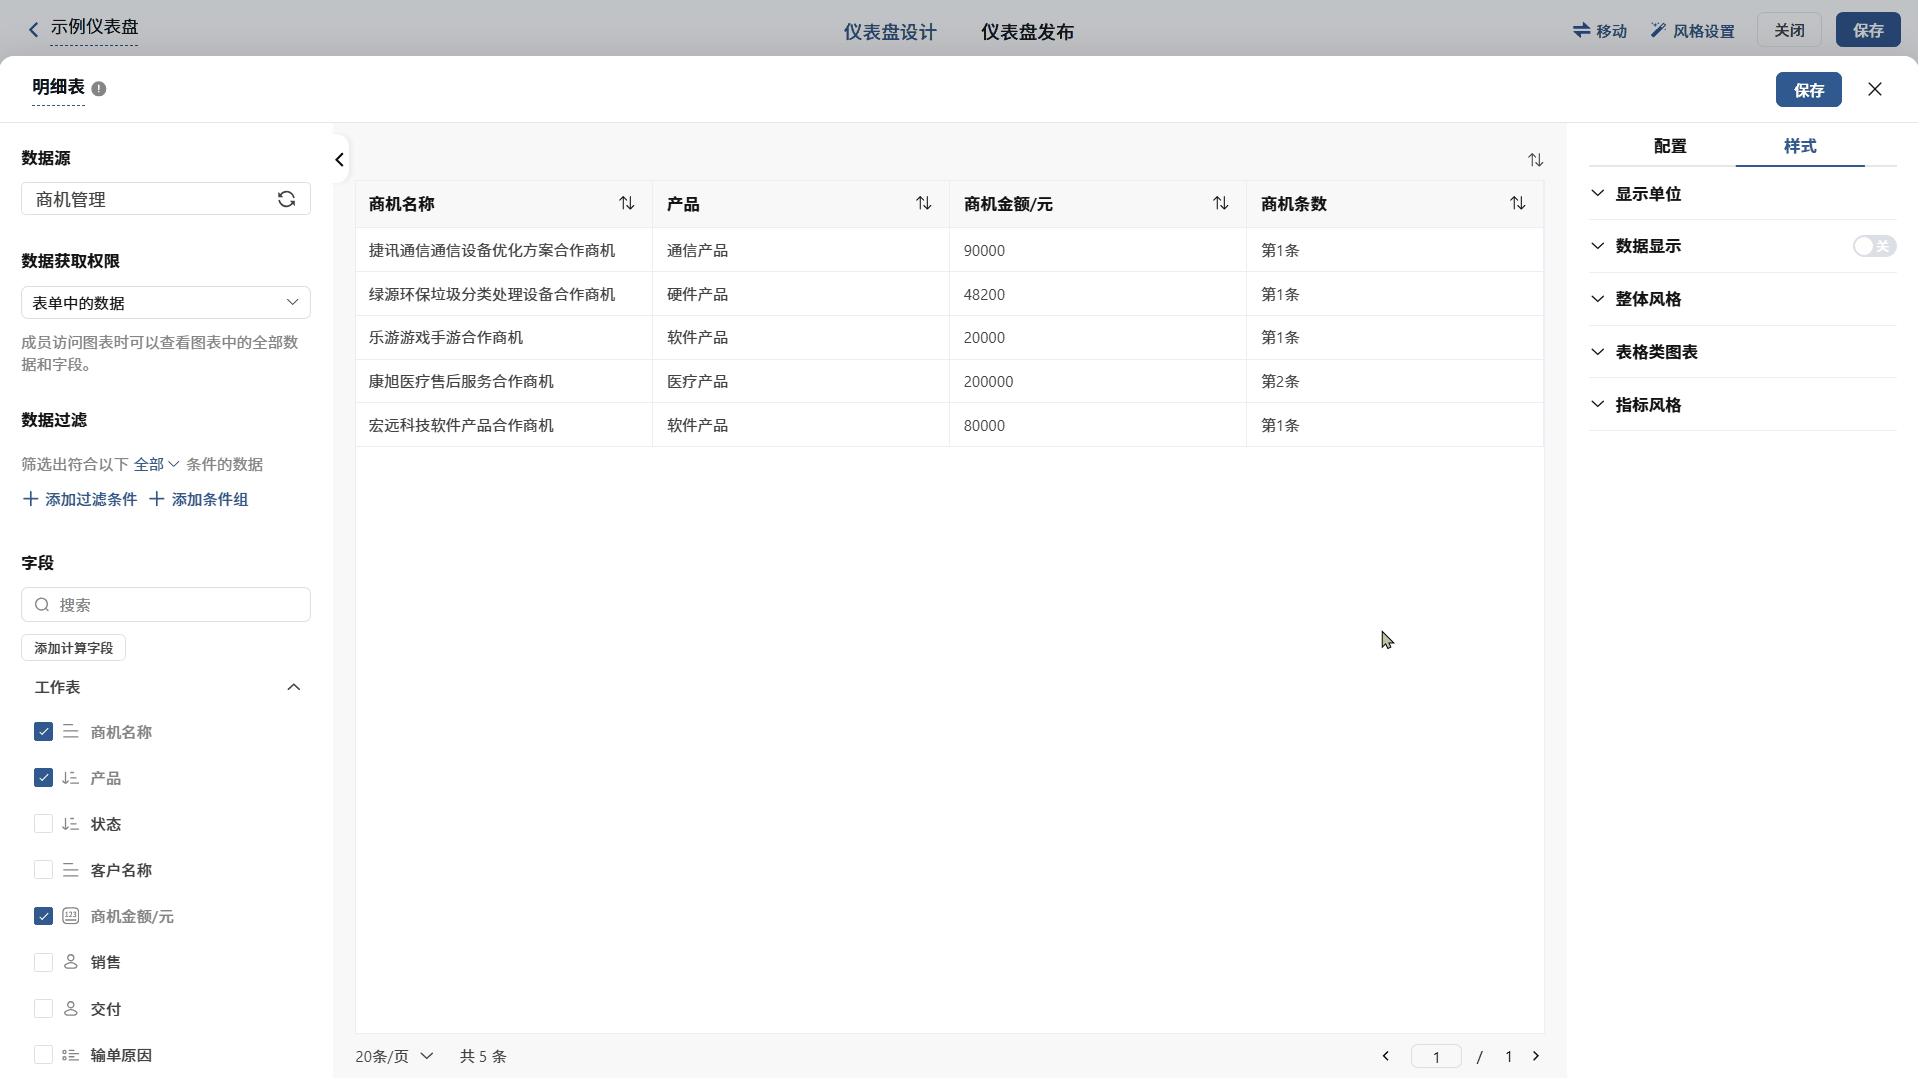Check the 销售 field checkbox
Viewport: 1918px width, 1078px height.
coord(43,962)
